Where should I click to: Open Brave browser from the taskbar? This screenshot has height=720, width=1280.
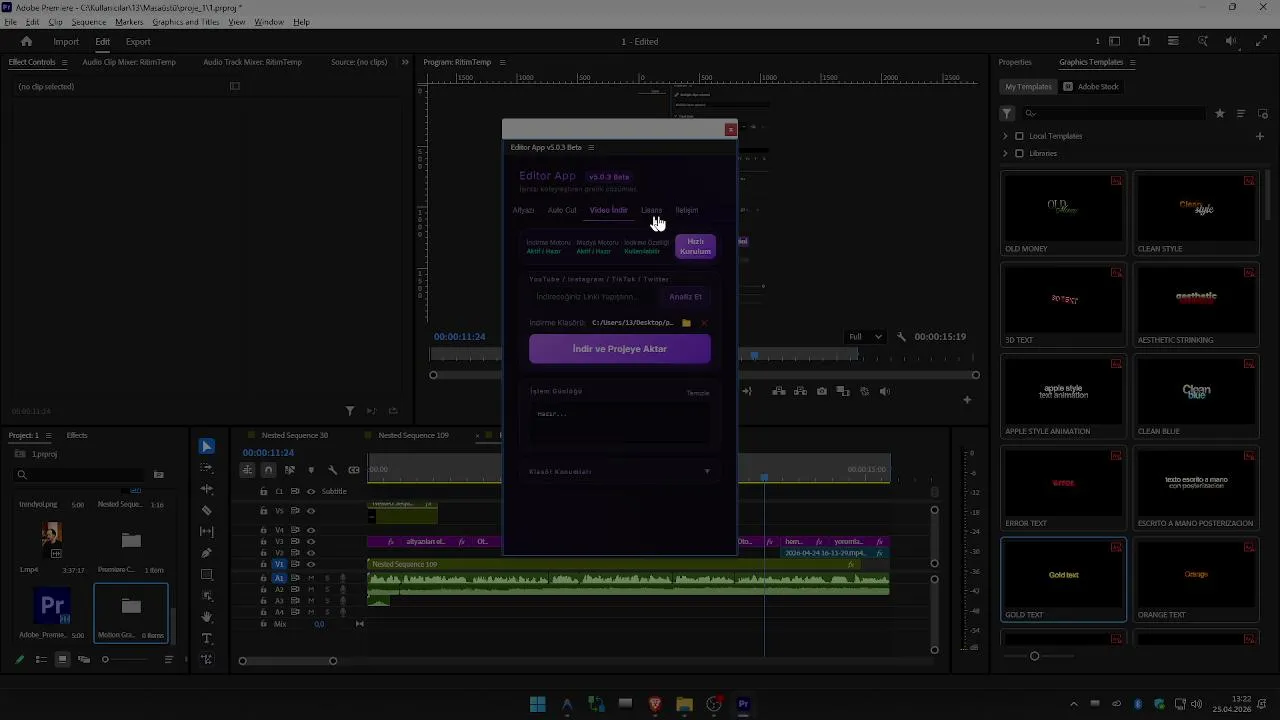tap(655, 704)
